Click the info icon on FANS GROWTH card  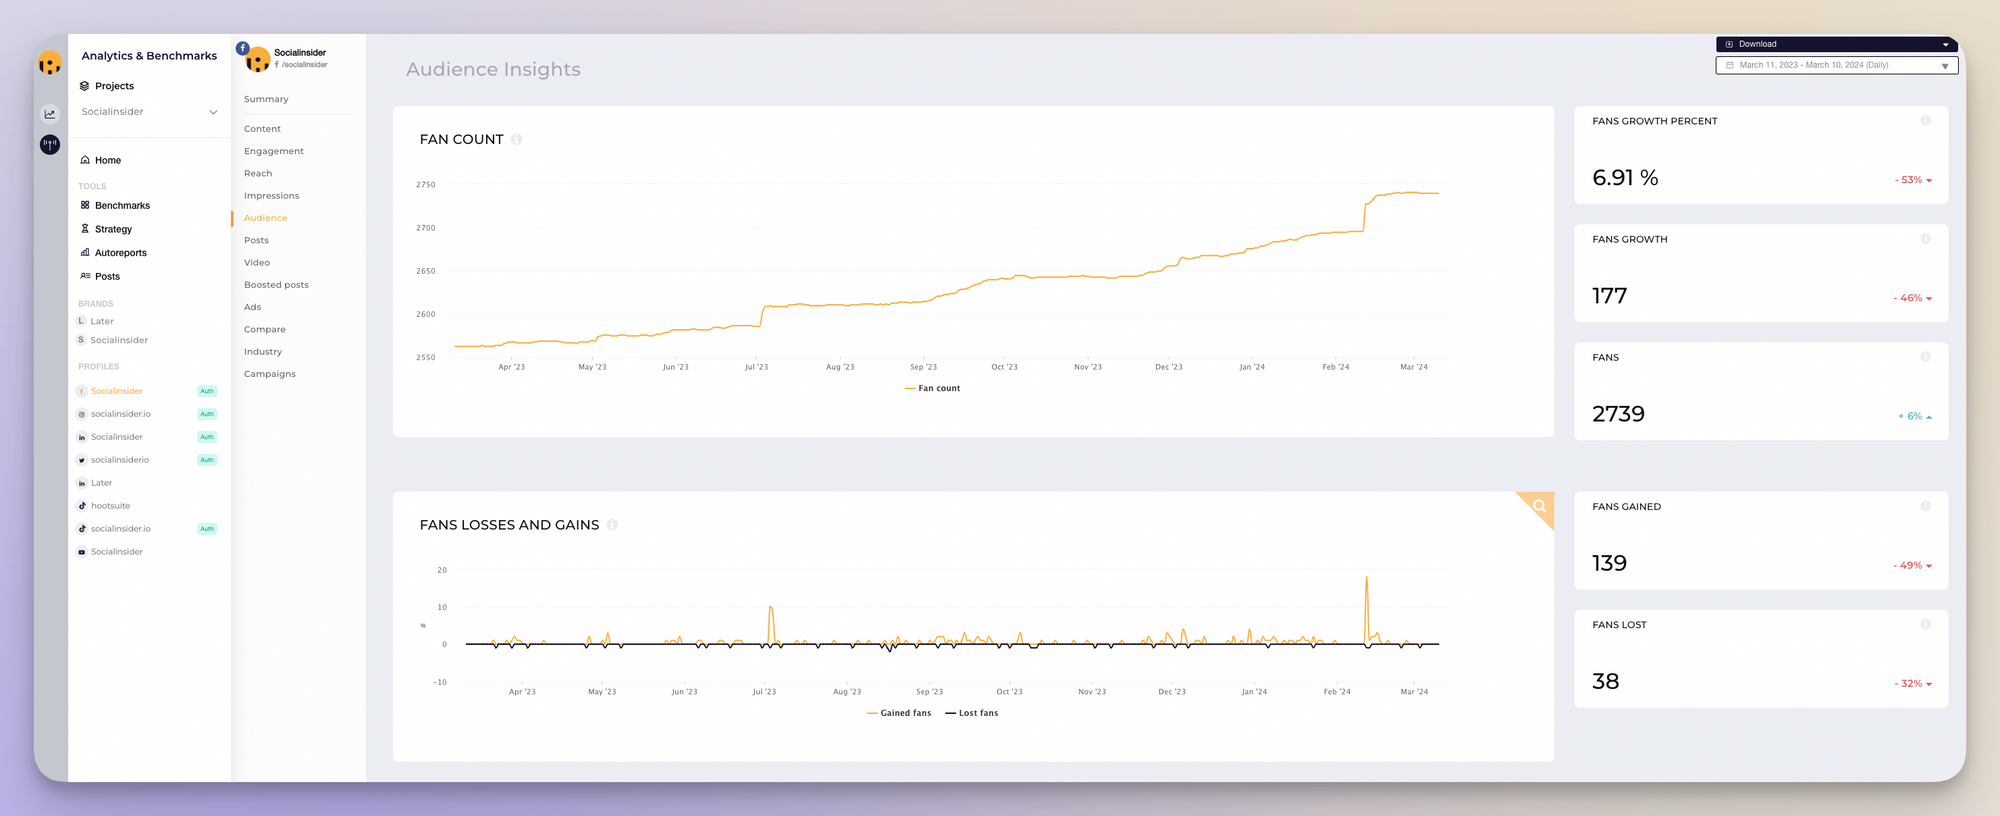1925,239
